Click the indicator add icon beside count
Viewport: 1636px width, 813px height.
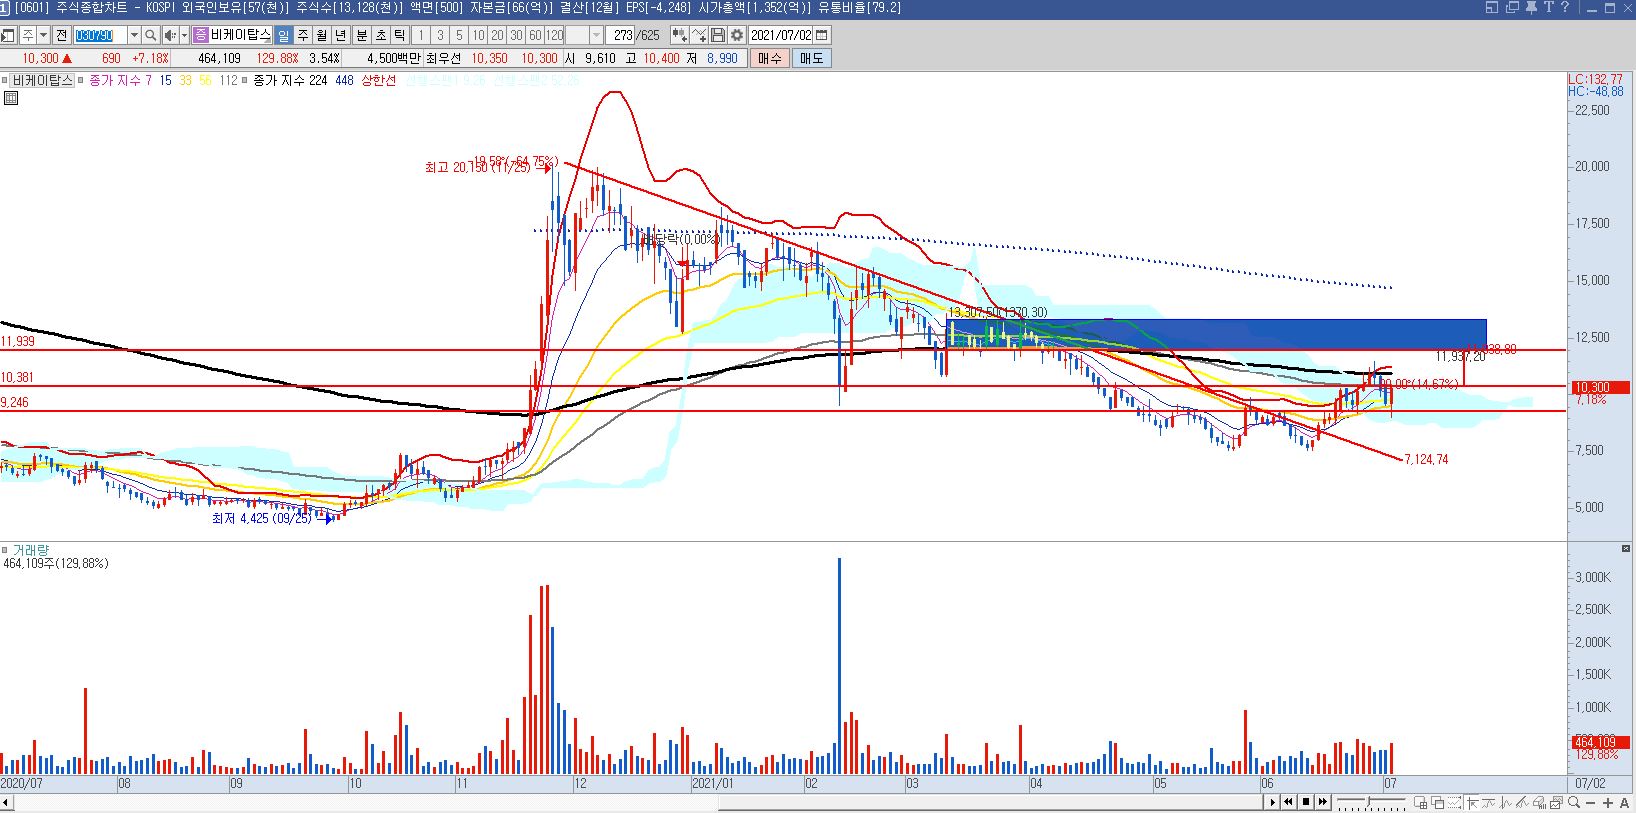click(x=680, y=35)
